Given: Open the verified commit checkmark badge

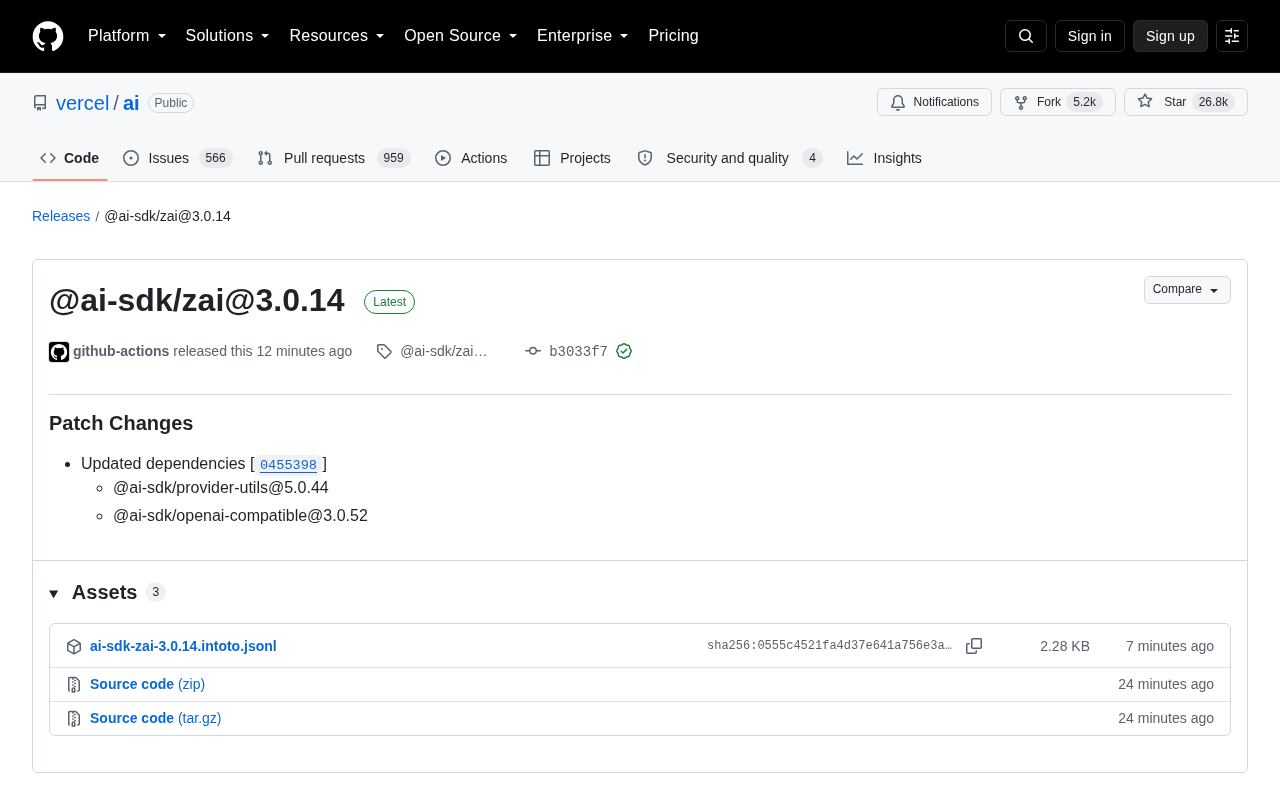Looking at the screenshot, I should (624, 351).
